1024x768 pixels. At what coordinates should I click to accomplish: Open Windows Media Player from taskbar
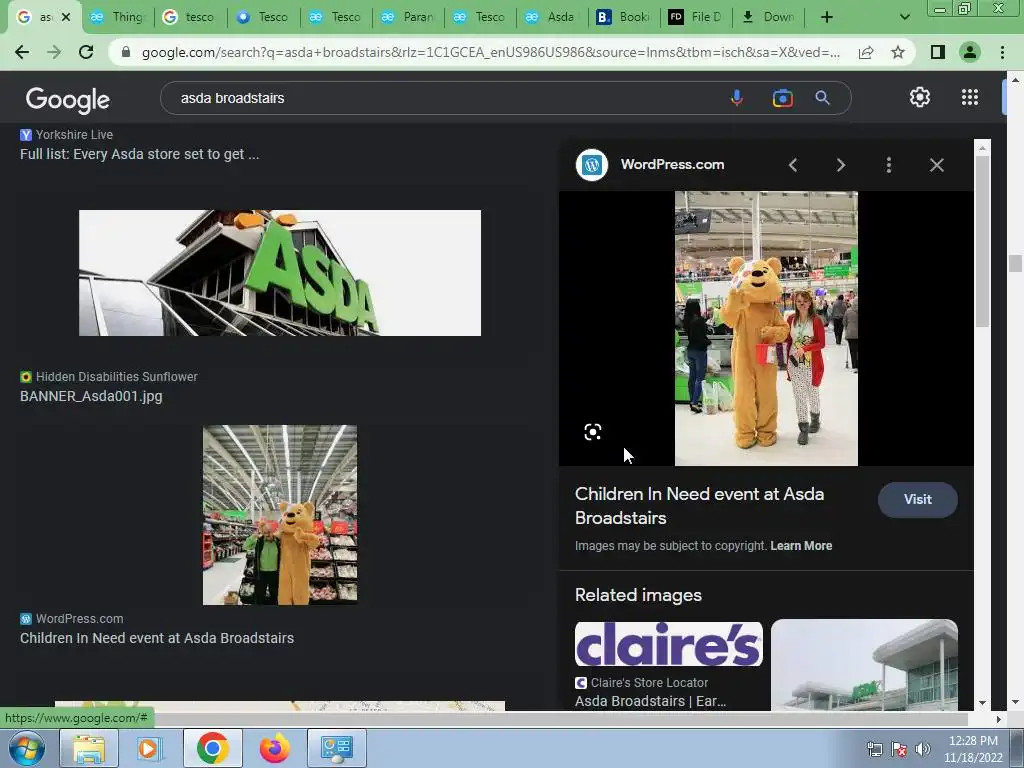(x=150, y=748)
